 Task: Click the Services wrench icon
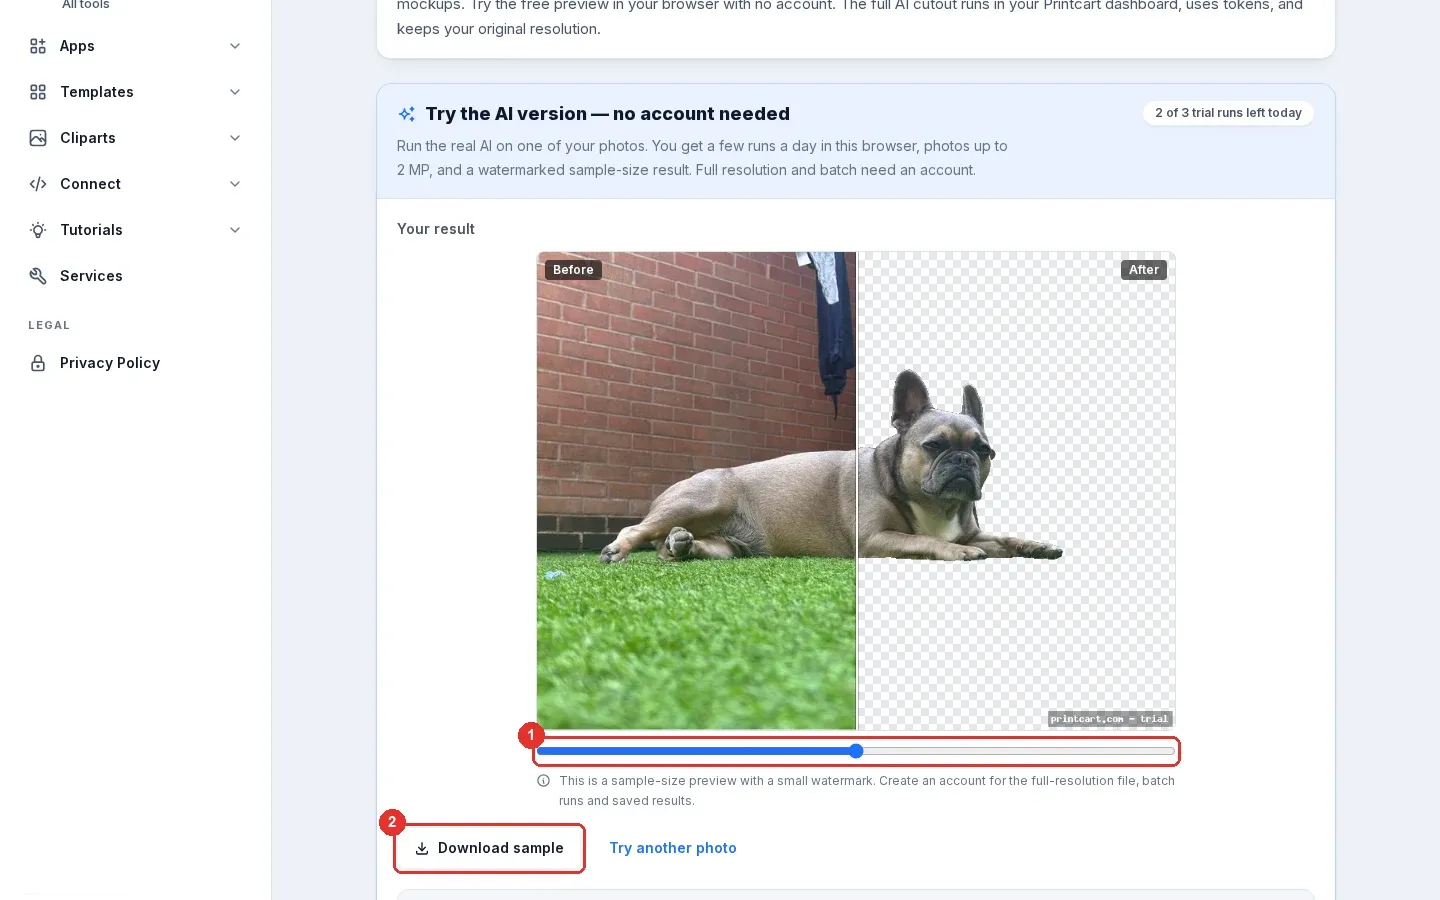coord(38,276)
